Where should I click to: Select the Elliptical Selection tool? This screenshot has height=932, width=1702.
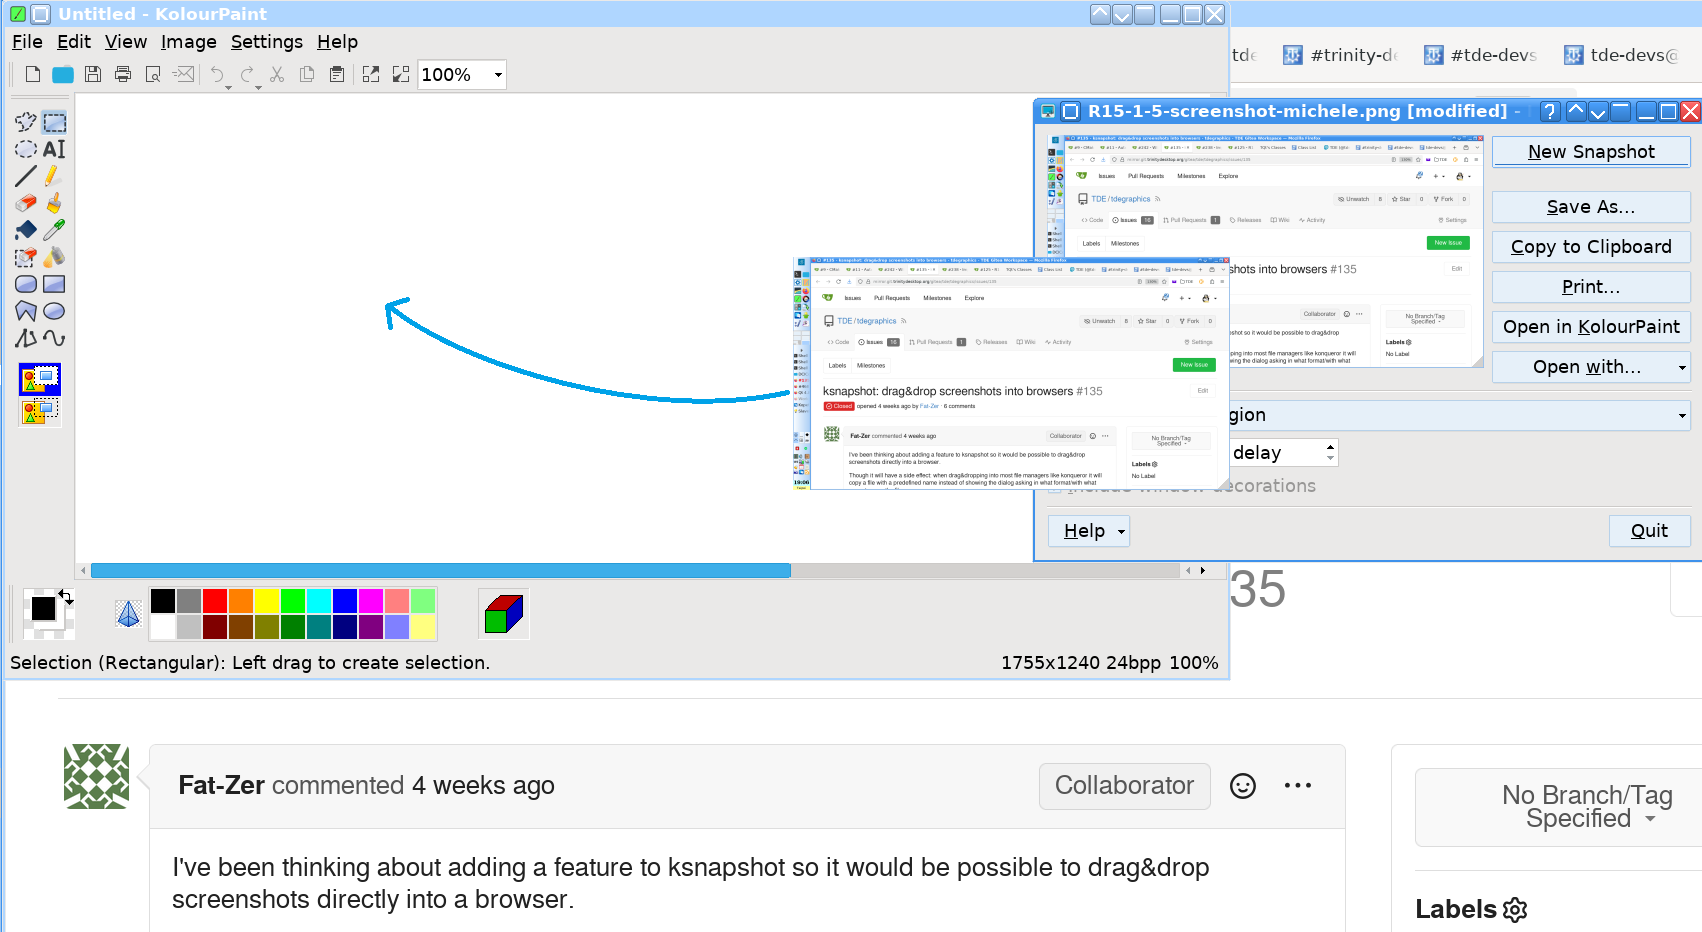pos(26,149)
